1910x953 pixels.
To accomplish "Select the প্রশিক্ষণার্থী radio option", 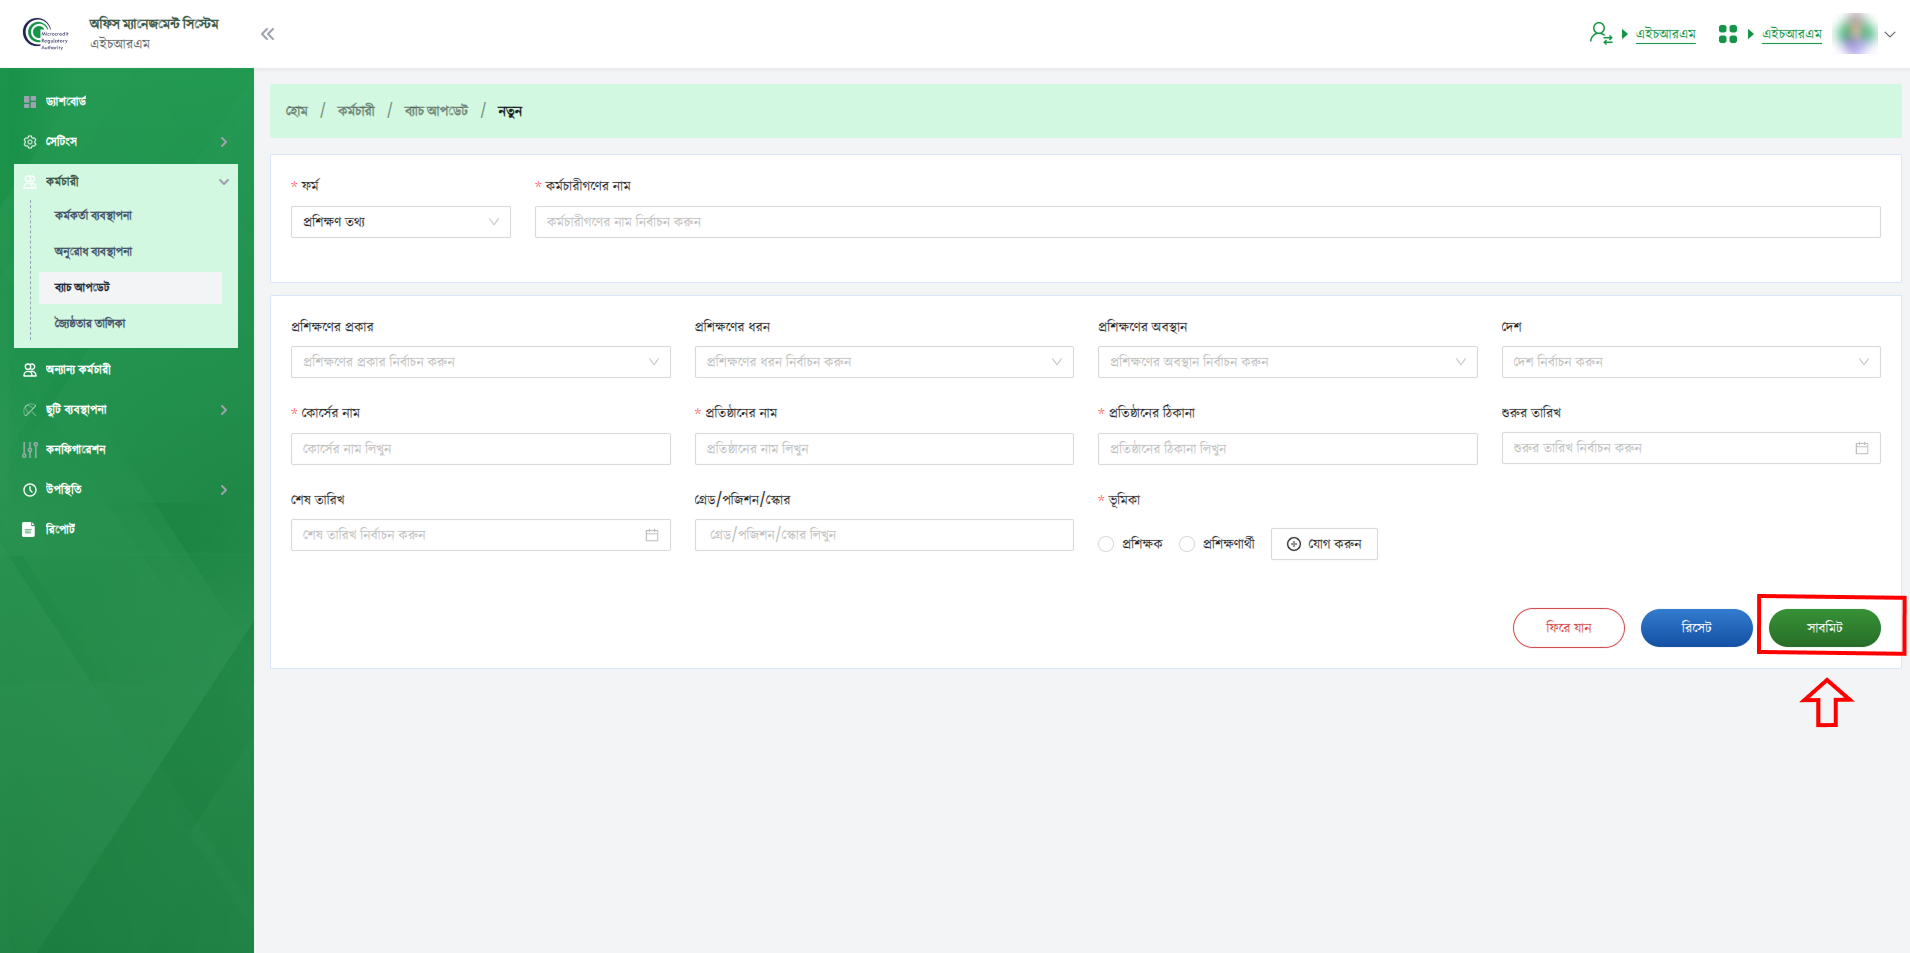I will click(x=1187, y=544).
